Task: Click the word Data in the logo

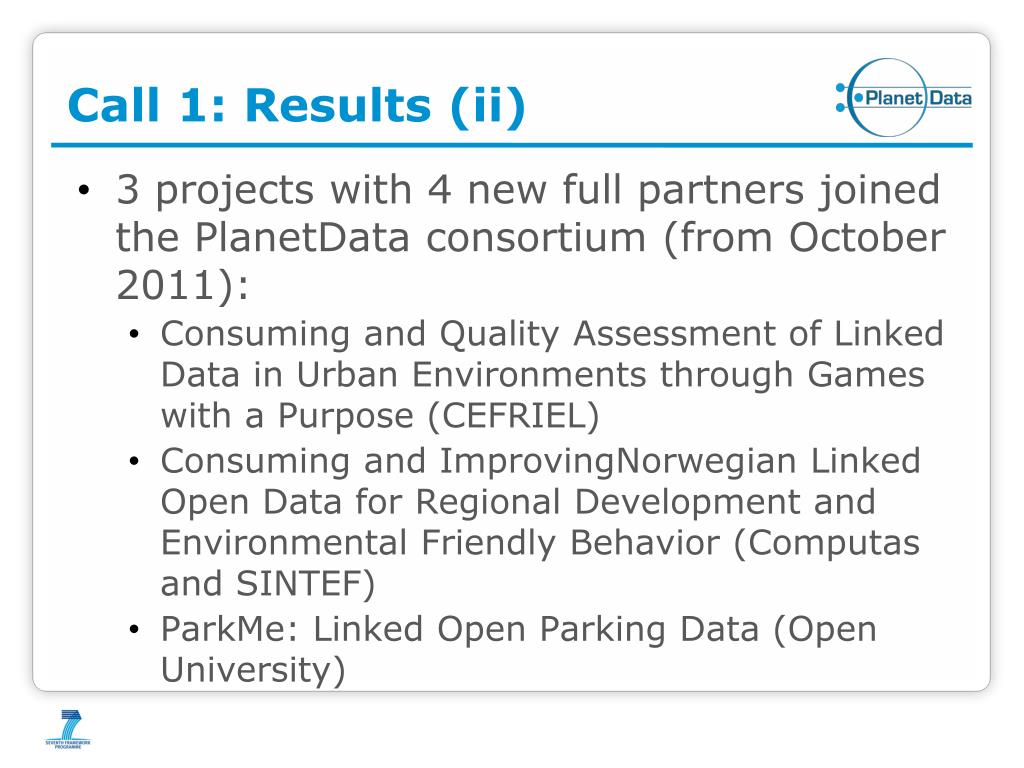Action: point(950,98)
